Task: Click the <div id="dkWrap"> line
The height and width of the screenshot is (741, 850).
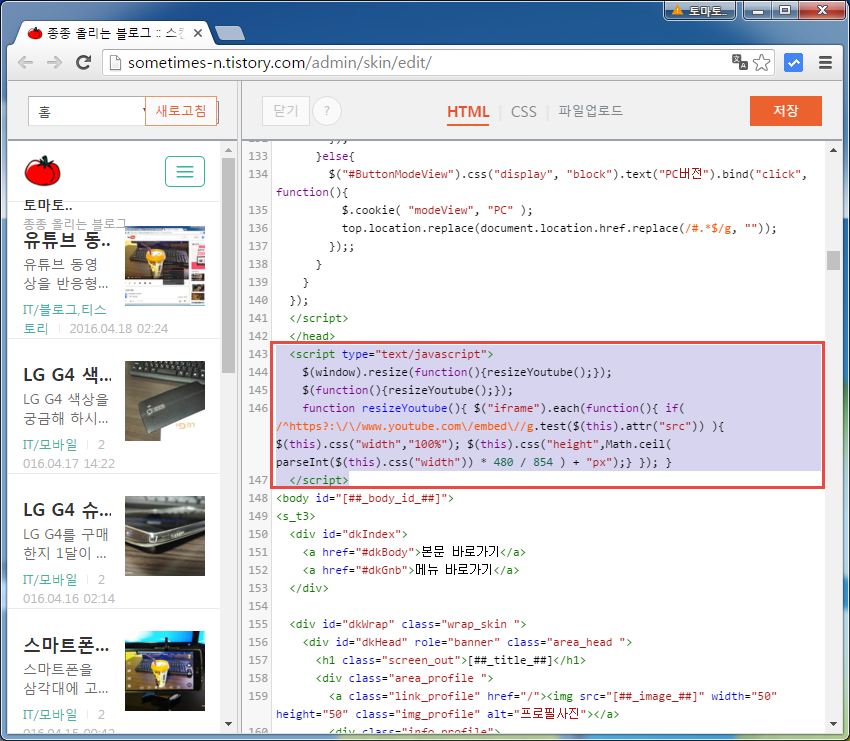Action: pyautogui.click(x=408, y=624)
